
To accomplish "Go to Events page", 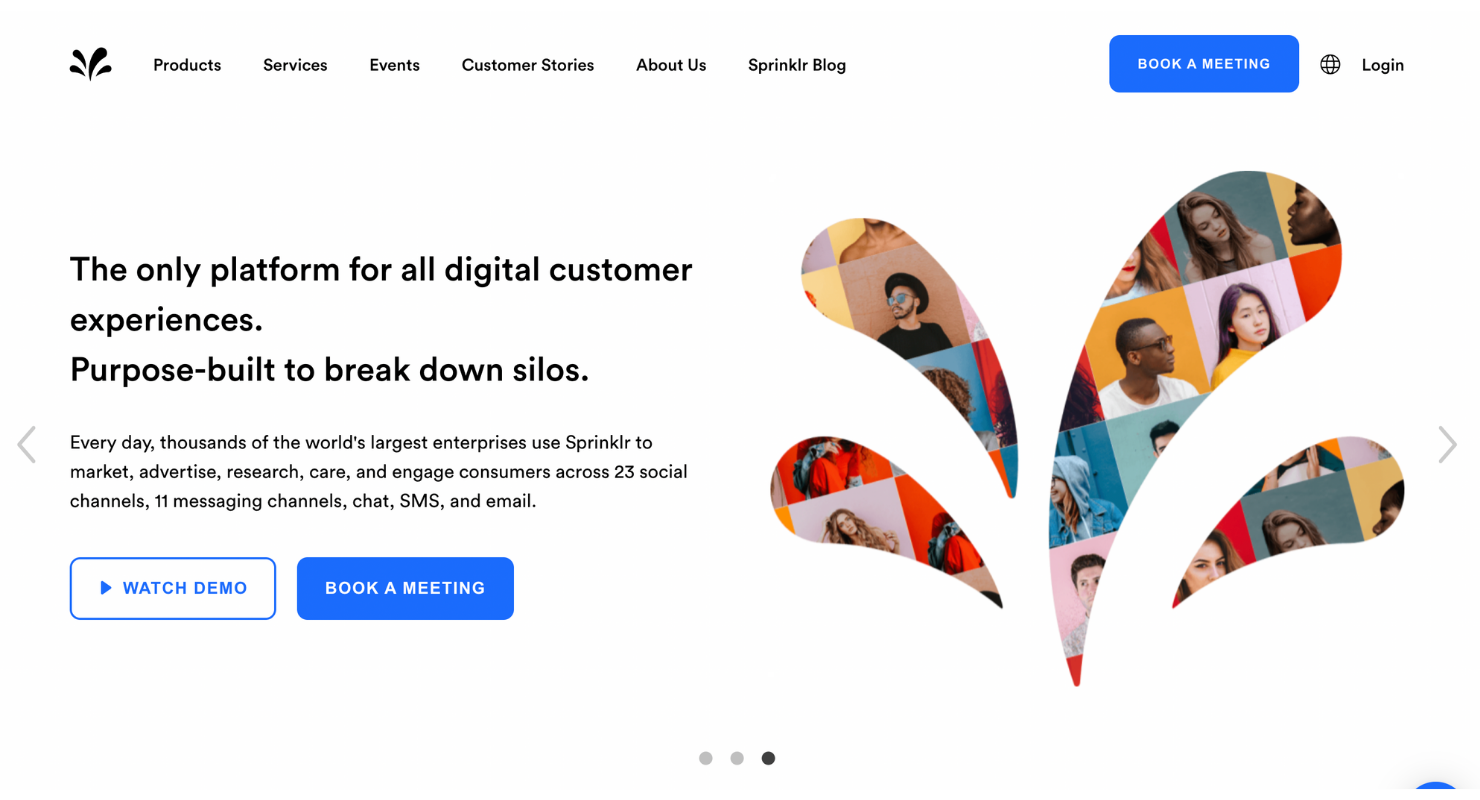I will click(x=394, y=65).
